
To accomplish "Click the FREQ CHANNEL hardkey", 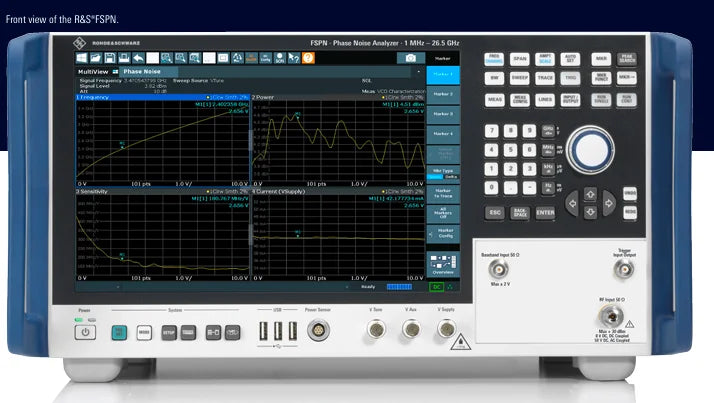I will pos(494,59).
